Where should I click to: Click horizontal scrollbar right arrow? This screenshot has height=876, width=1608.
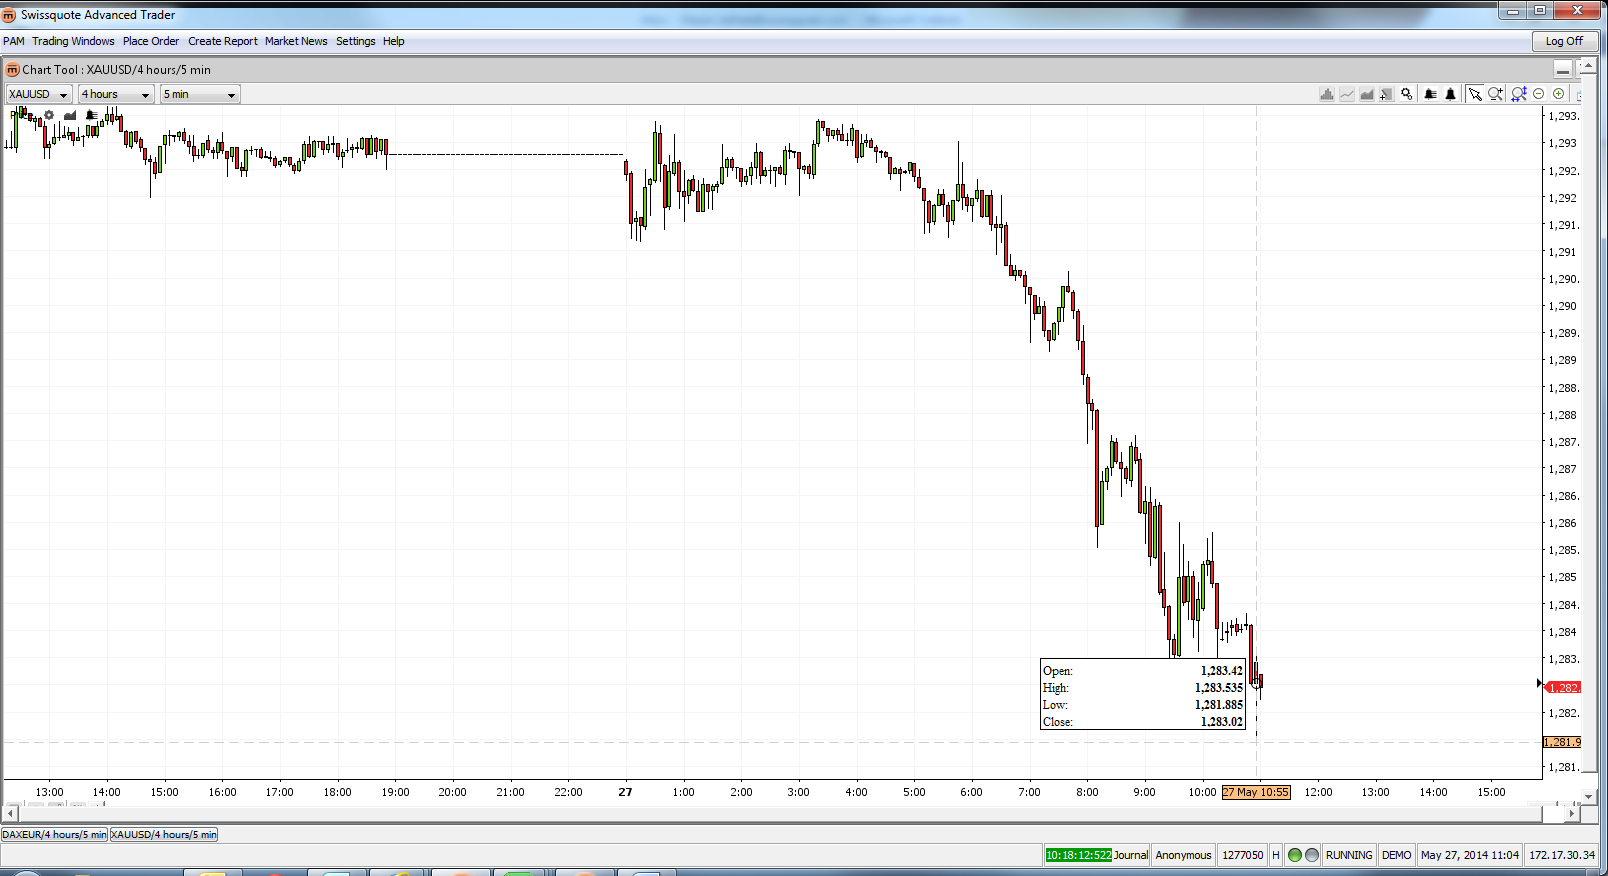(1572, 814)
